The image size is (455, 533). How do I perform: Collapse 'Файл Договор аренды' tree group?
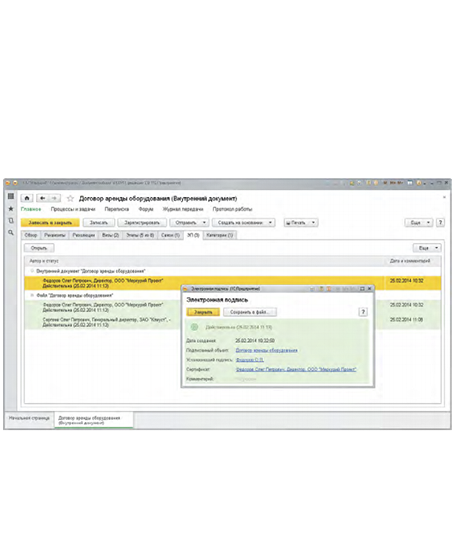(32, 295)
